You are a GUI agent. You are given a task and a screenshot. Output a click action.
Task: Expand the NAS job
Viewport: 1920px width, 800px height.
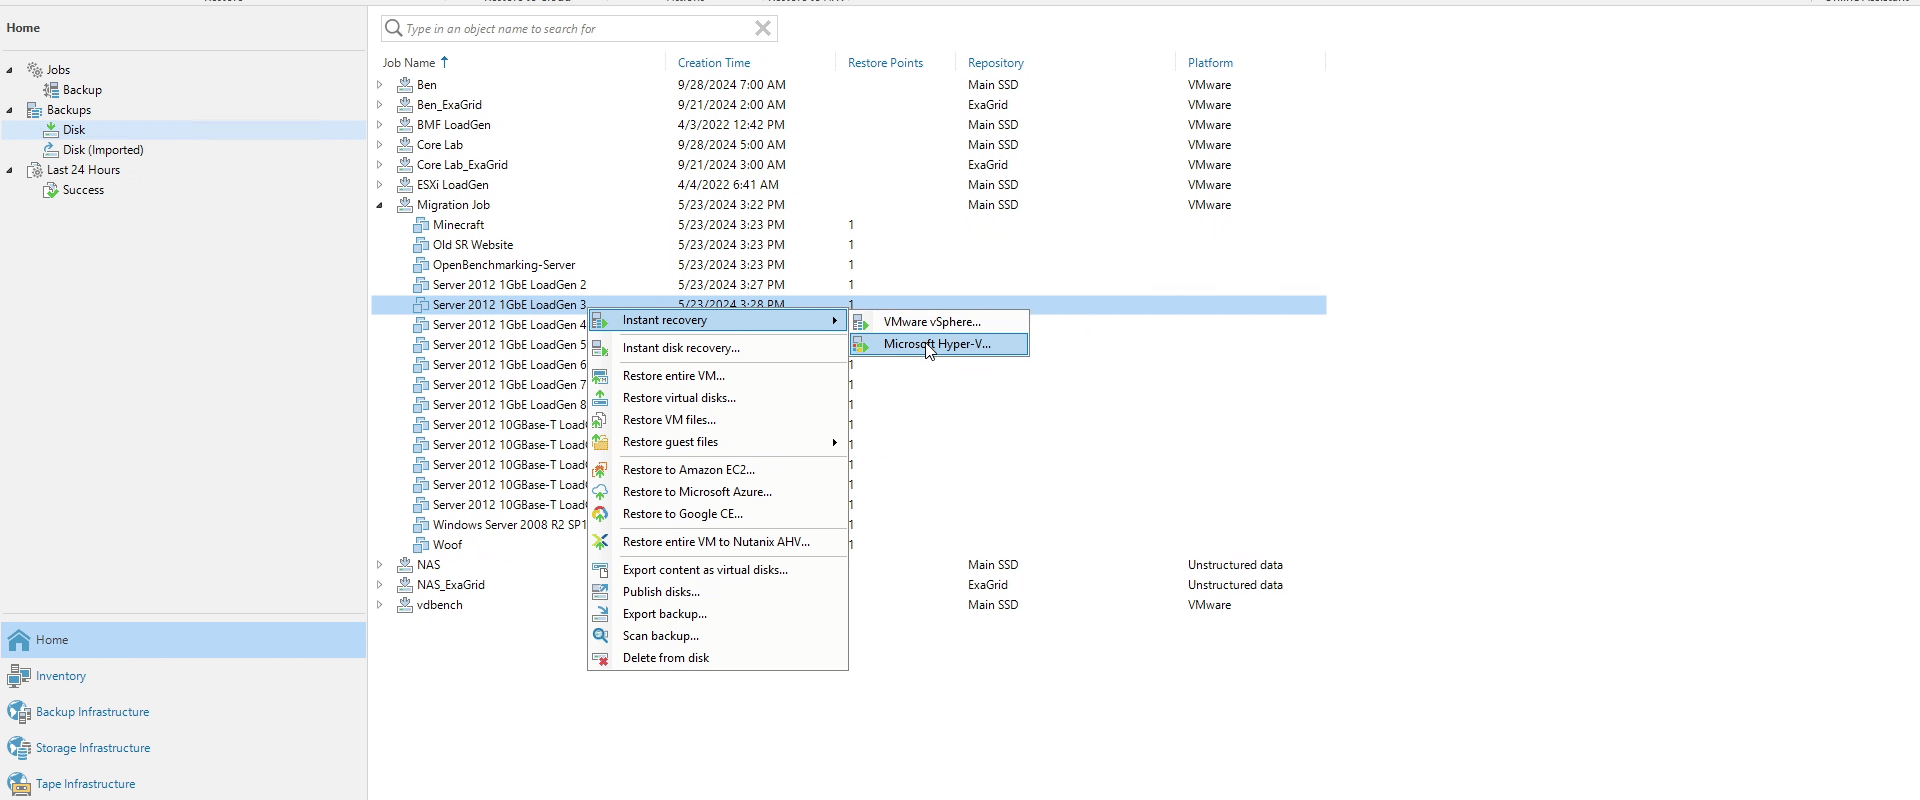(x=380, y=565)
